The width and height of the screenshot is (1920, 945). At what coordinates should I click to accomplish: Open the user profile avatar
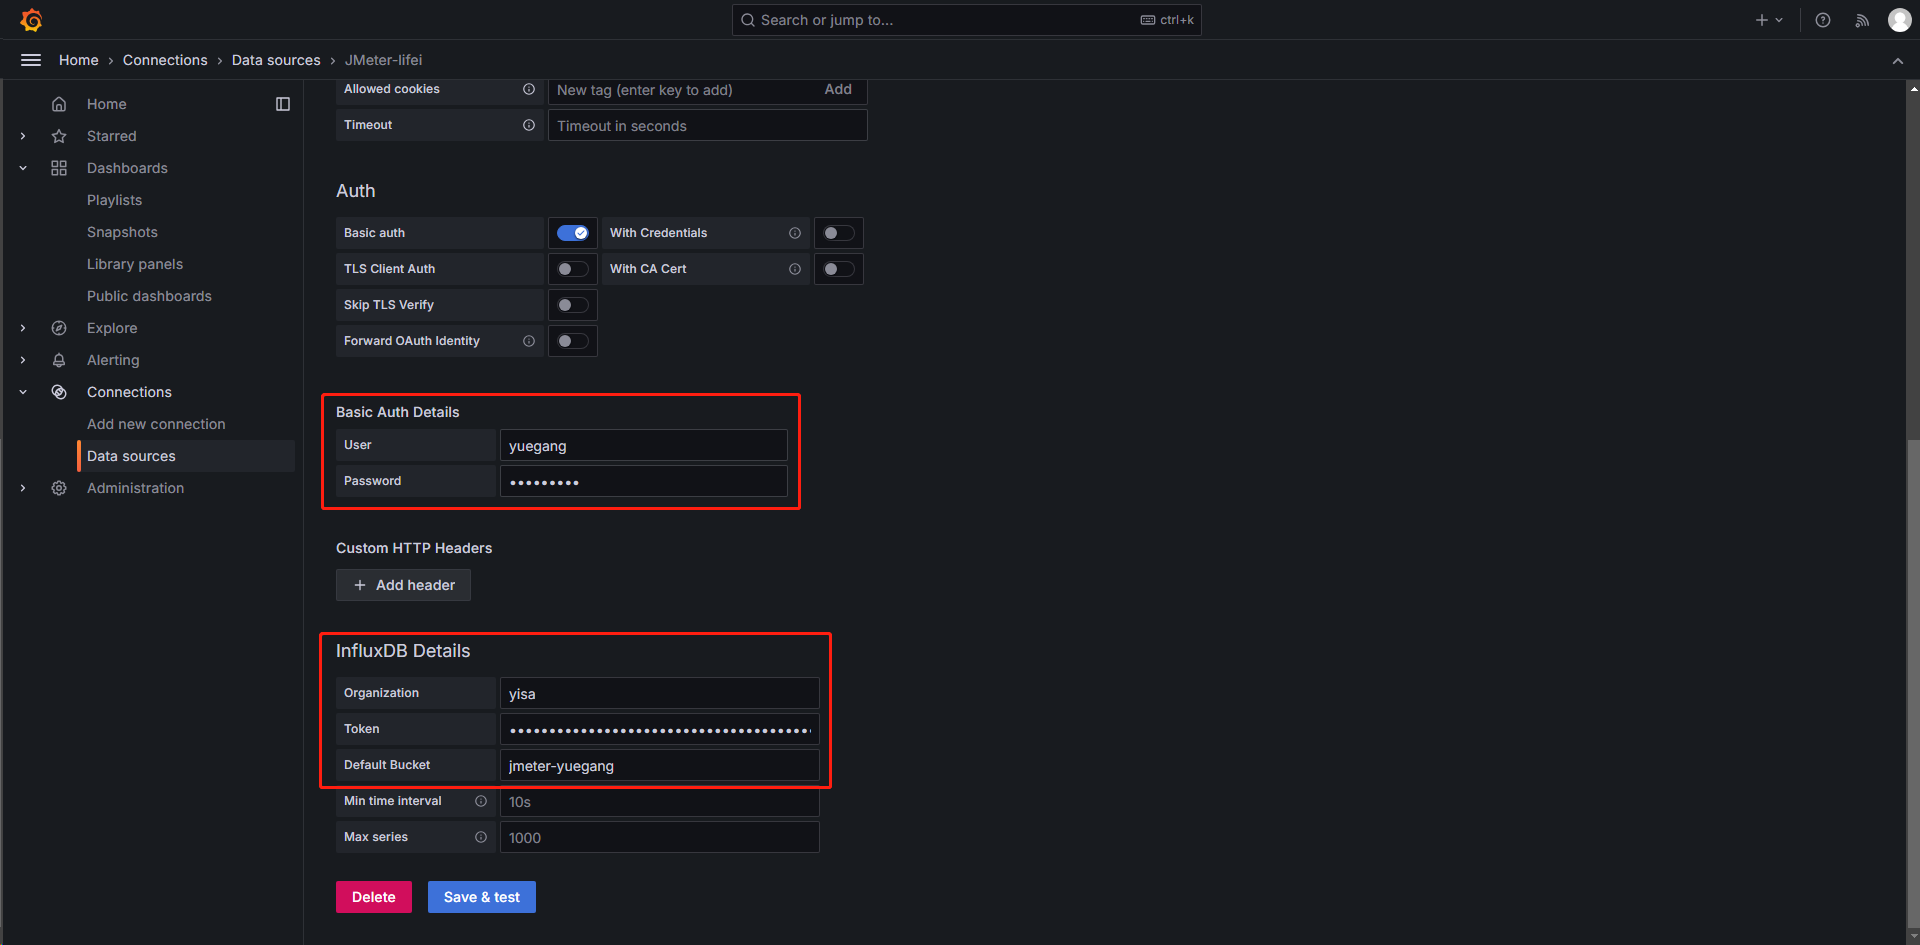tap(1899, 20)
